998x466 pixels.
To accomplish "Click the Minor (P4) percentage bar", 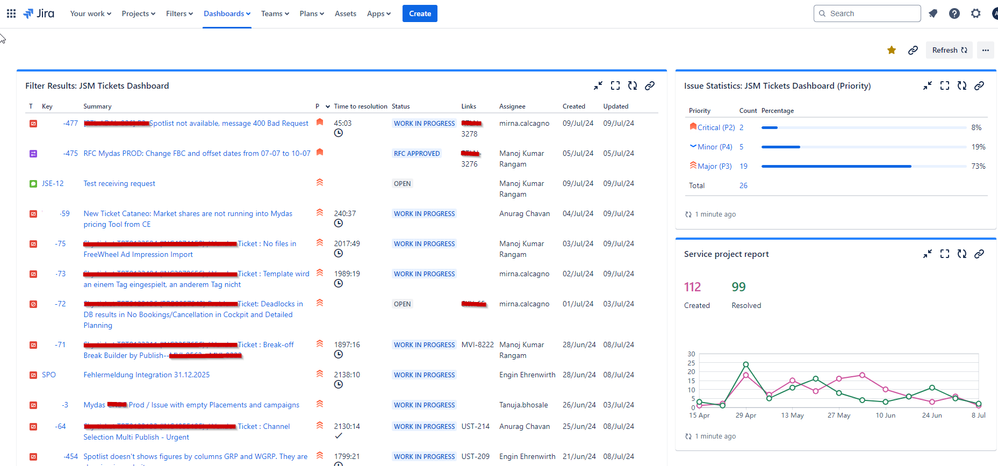I will pyautogui.click(x=864, y=147).
